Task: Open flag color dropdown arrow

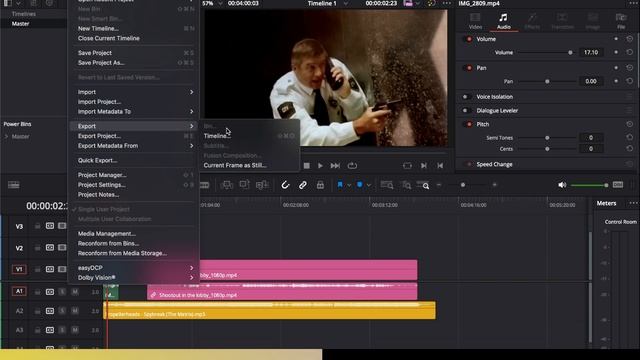Action: (349, 185)
